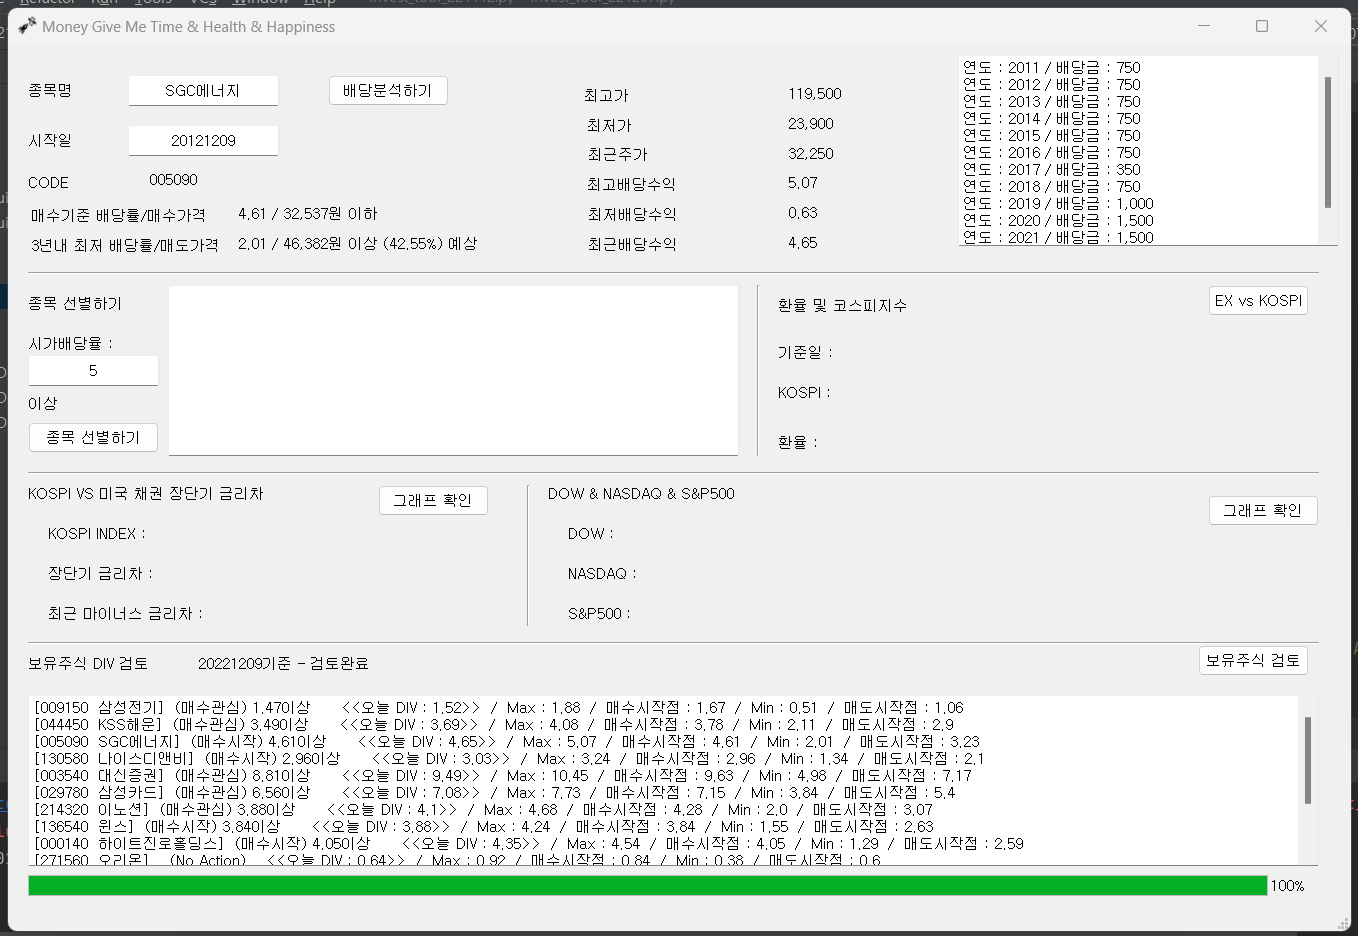Viewport: 1358px width, 936px height.
Task: Click the [003540 대신증권] row
Action: click(x=503, y=775)
